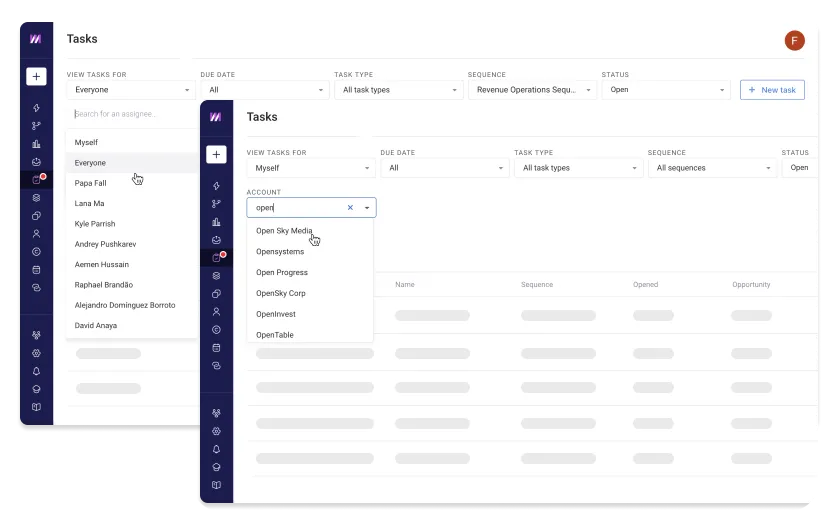Click the gear settings icon in the back window sidebar
The height and width of the screenshot is (525, 837).
coord(36,353)
